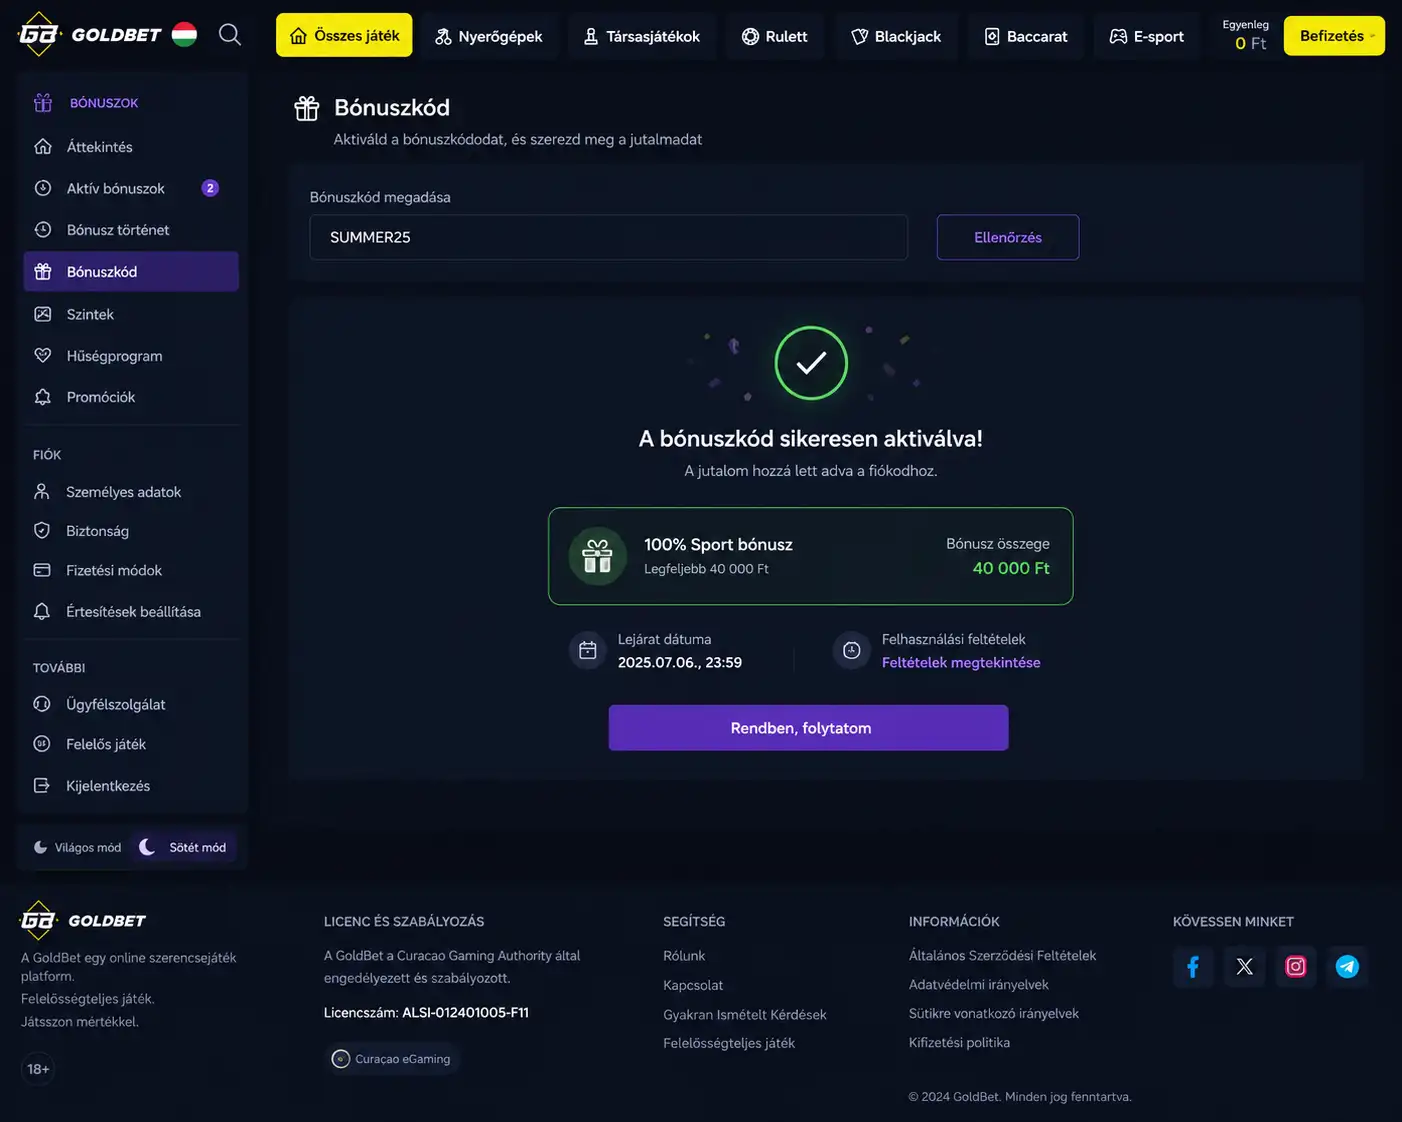Click the exit icon next to Kijelentkezés

42,786
